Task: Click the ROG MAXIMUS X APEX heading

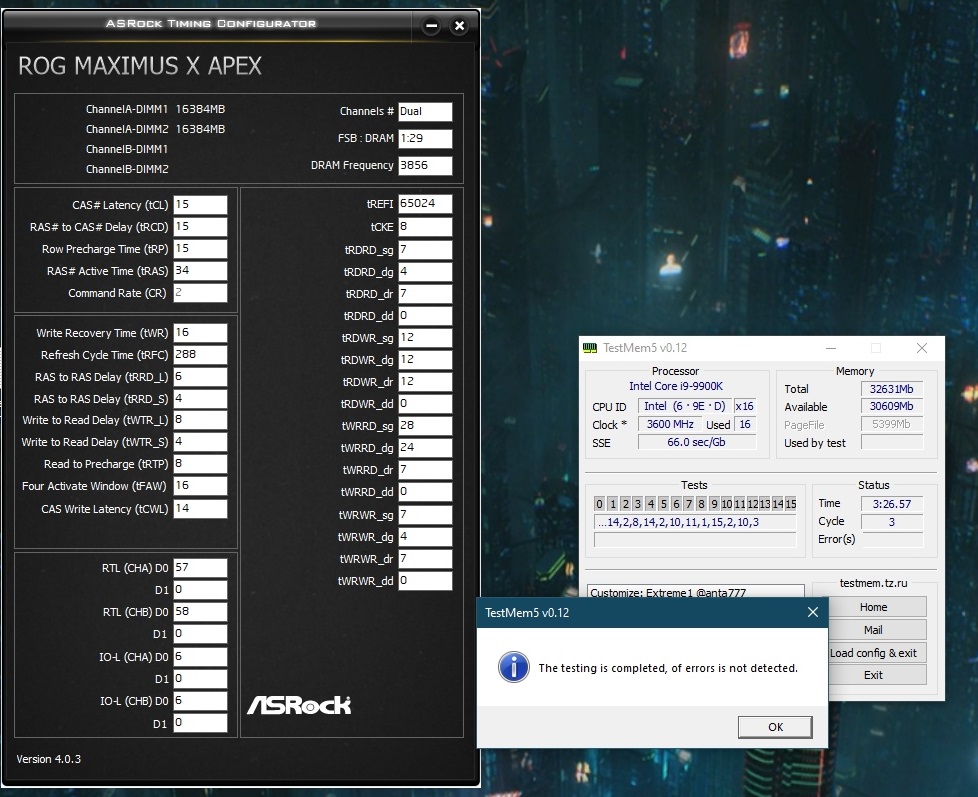Action: pos(140,65)
